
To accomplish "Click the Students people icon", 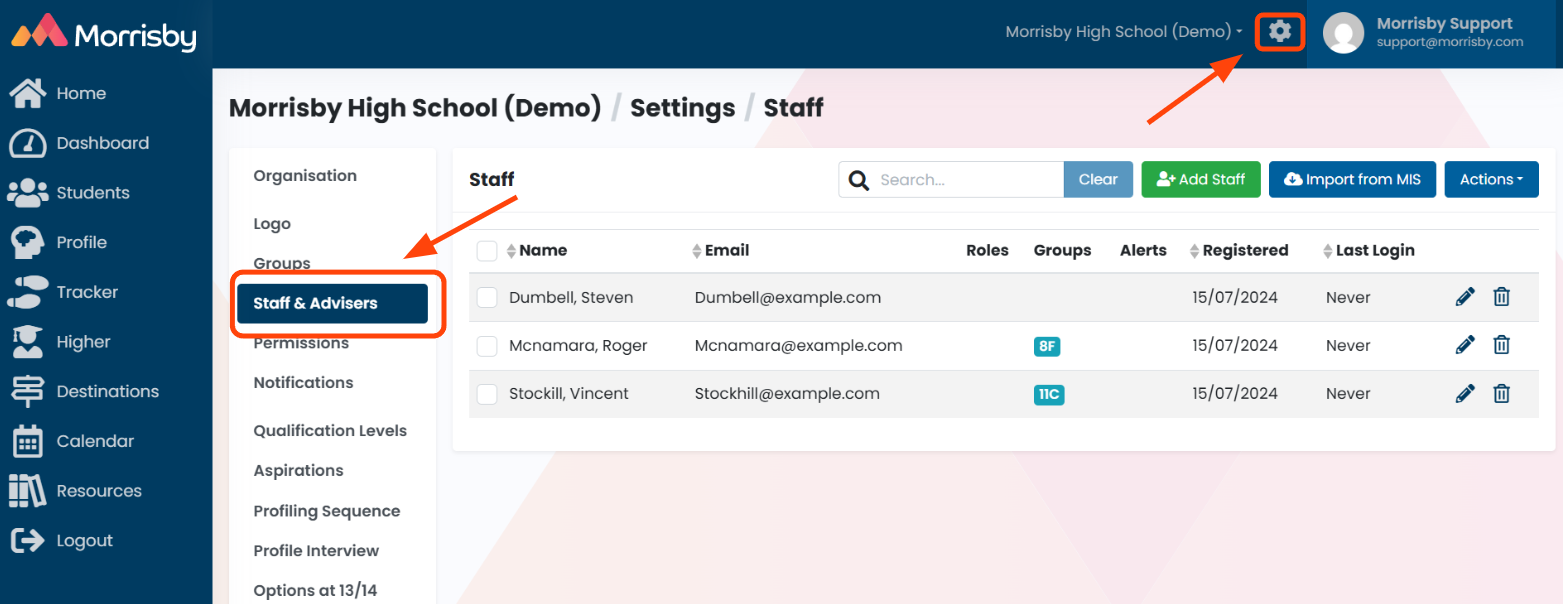I will pyautogui.click(x=27, y=192).
